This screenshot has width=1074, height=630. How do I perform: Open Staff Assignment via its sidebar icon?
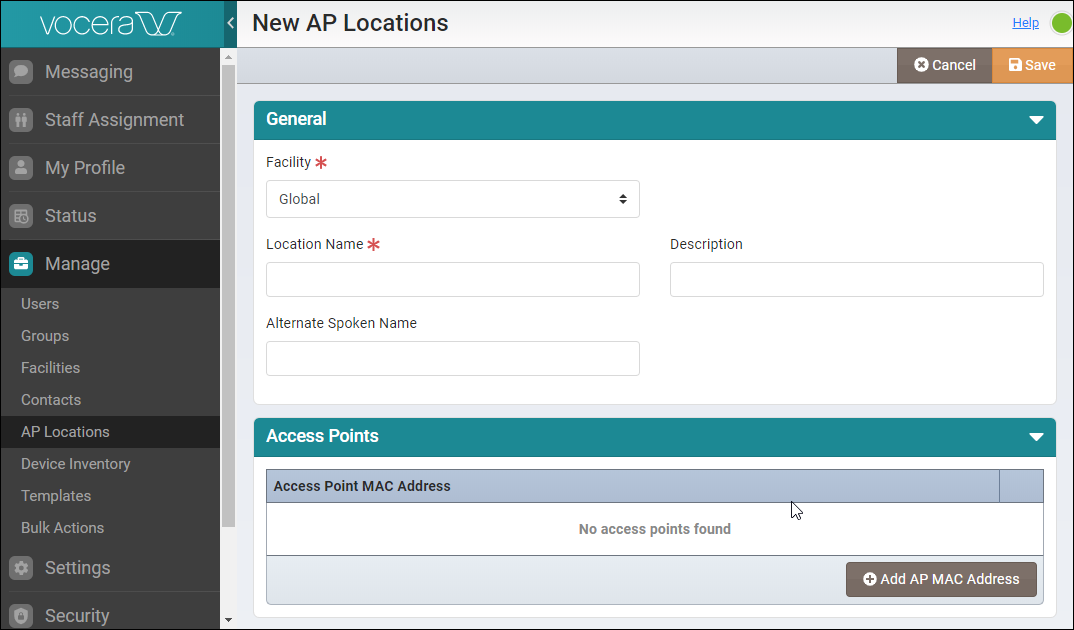click(x=21, y=119)
